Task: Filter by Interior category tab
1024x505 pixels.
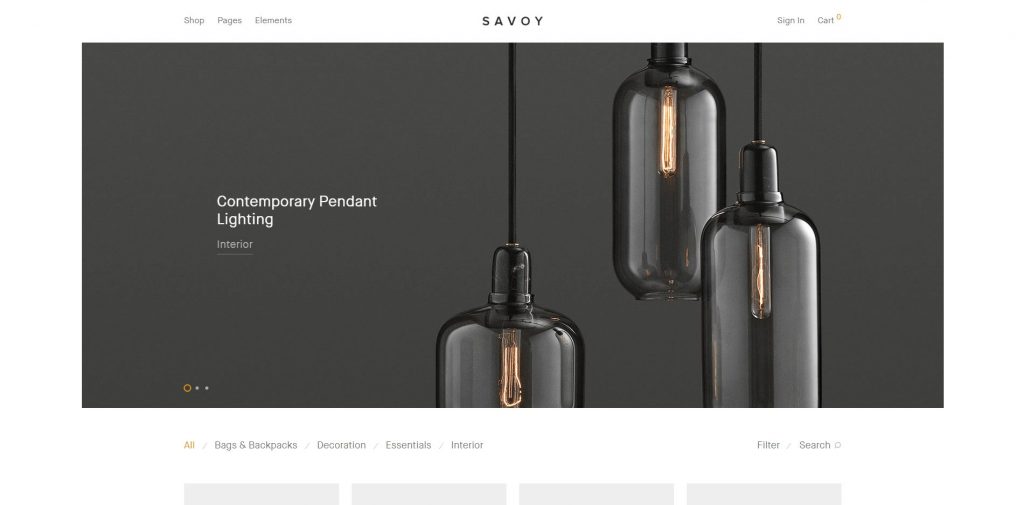Action: coord(467,445)
